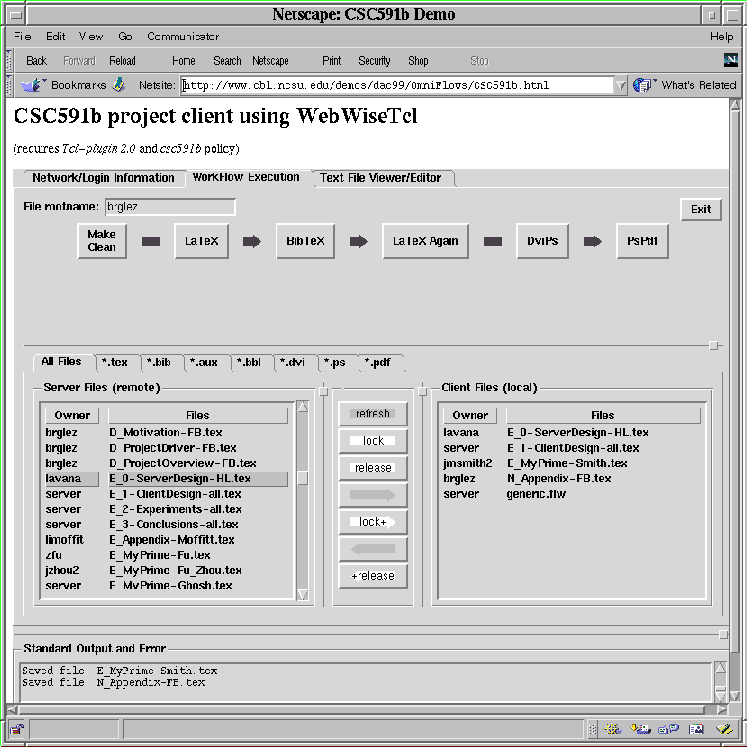Open the URL history dropdown arrow
747x747 pixels.
point(621,86)
